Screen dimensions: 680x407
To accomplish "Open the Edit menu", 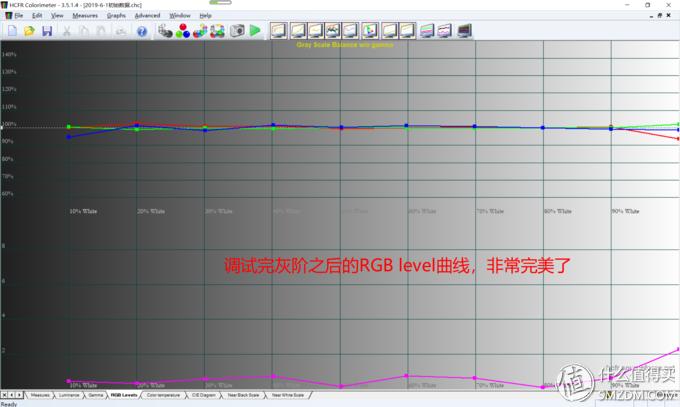I will [x=37, y=16].
